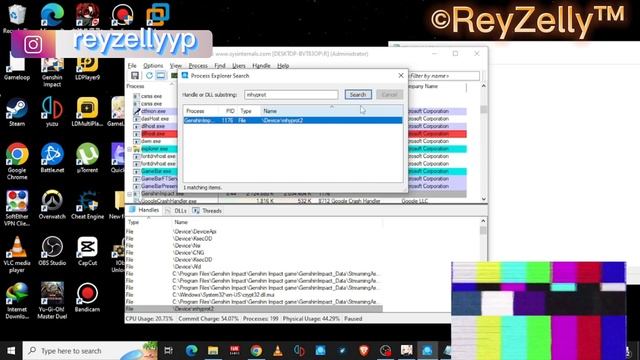The height and width of the screenshot is (360, 640).
Task: Open the Bandicam desktop shortcut
Action: click(x=87, y=298)
